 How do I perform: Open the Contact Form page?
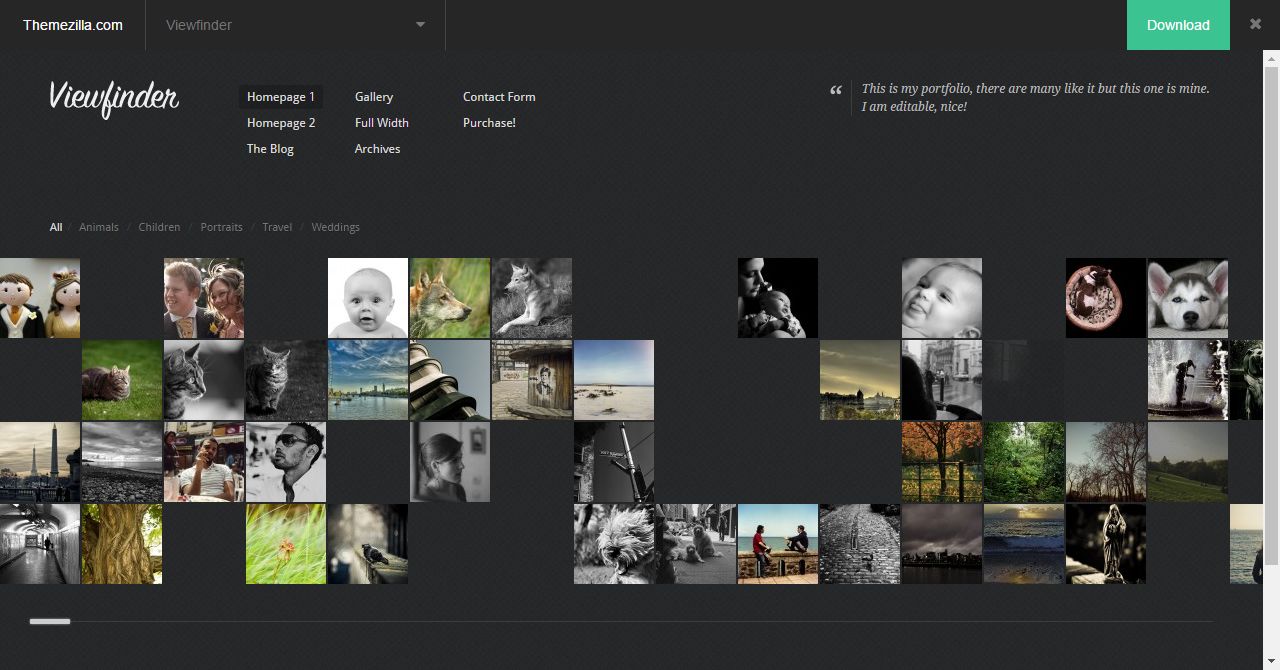click(499, 97)
